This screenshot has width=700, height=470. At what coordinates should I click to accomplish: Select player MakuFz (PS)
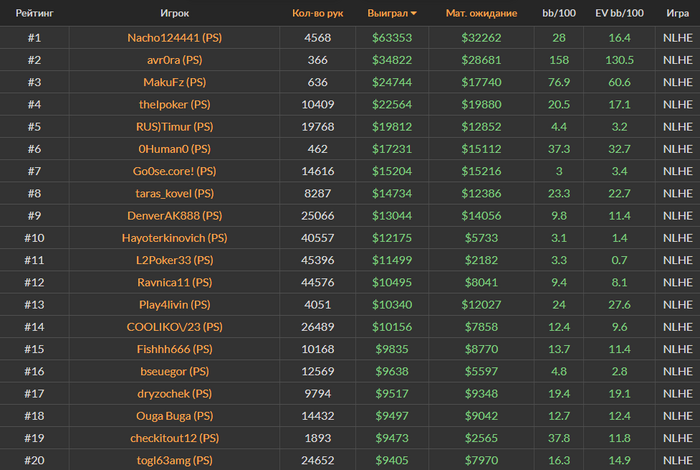pyautogui.click(x=174, y=82)
